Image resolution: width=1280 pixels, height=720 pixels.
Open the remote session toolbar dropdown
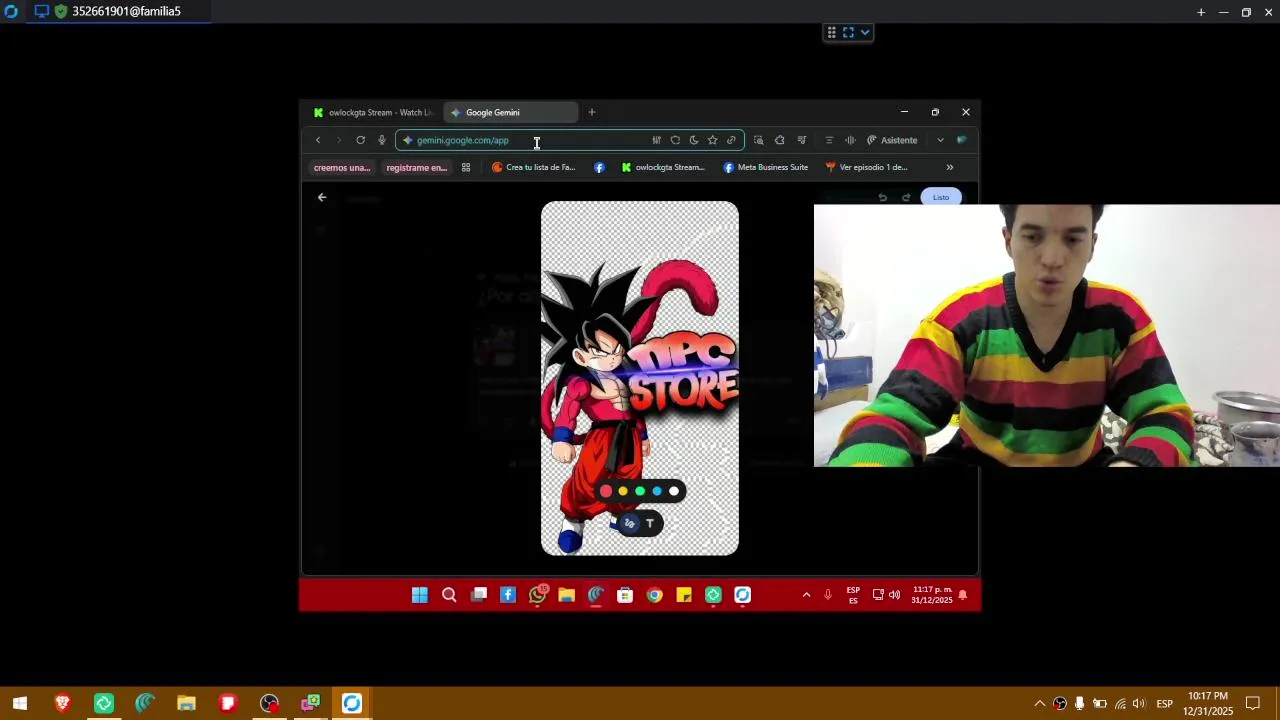(865, 32)
